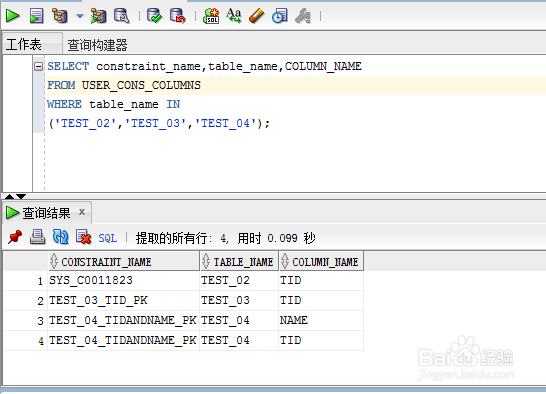Open SQL History with the clock icon
The image size is (546, 394).
(x=280, y=16)
